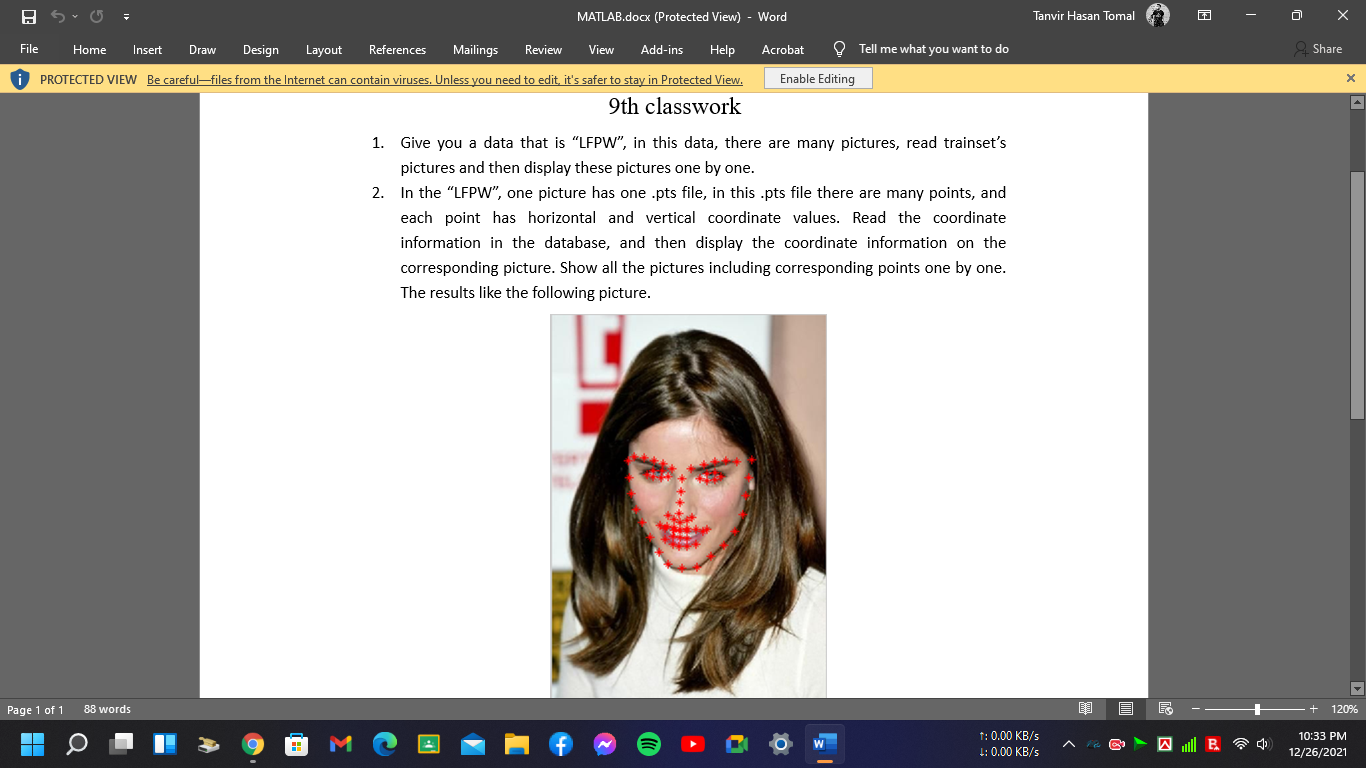Switch to Read Mode via status bar icon
1366x768 pixels.
pos(1086,709)
